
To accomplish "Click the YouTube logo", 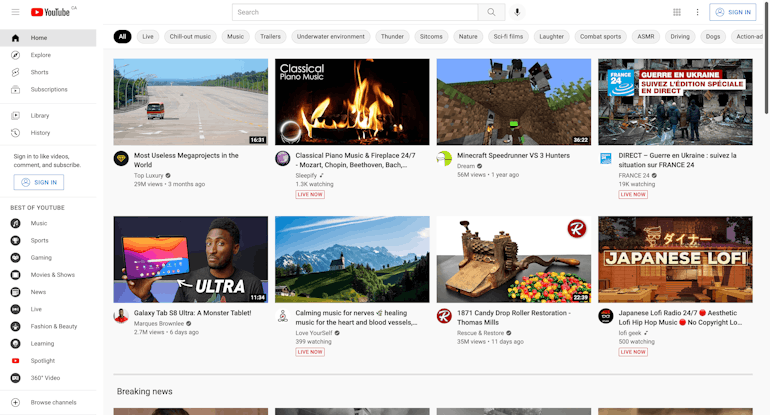I will click(x=50, y=12).
